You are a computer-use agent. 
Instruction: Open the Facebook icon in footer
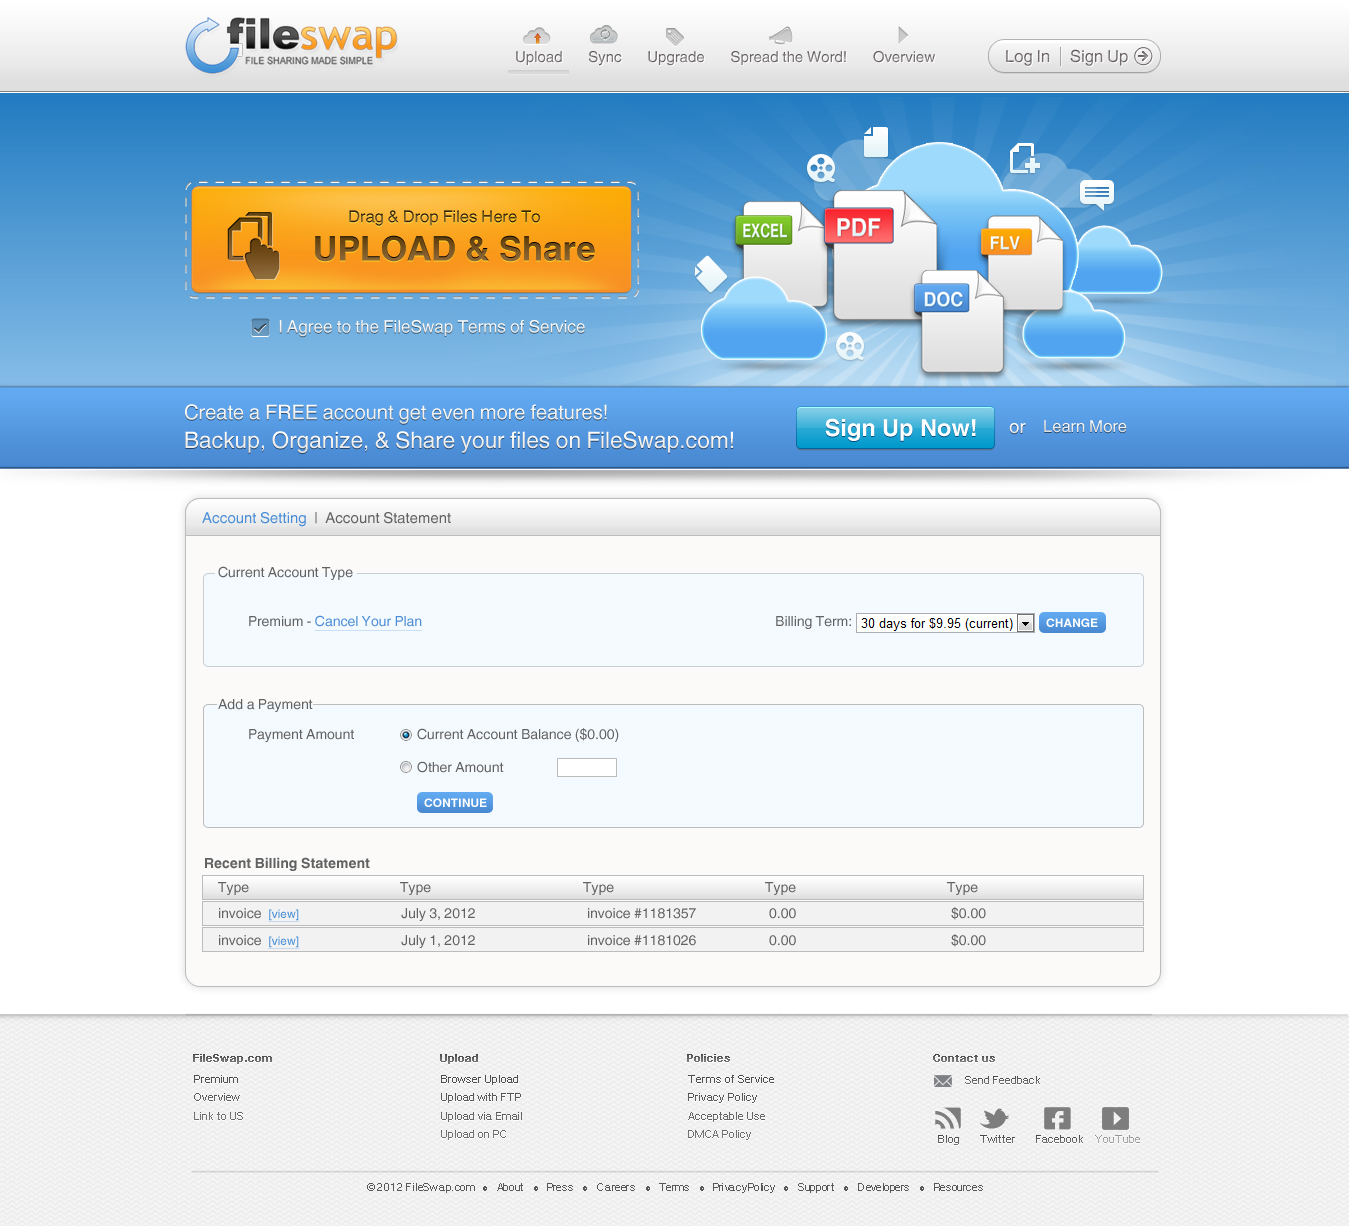[x=1057, y=1118]
